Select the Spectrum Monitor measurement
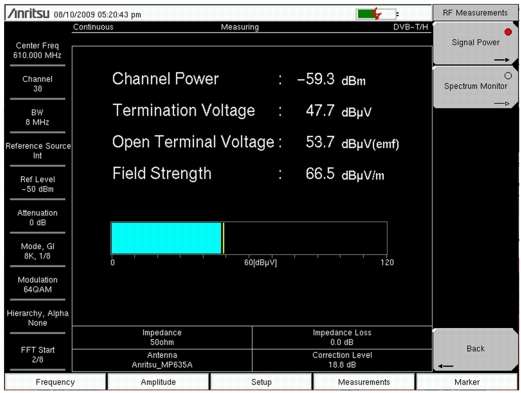The width and height of the screenshot is (521, 393). (475, 87)
